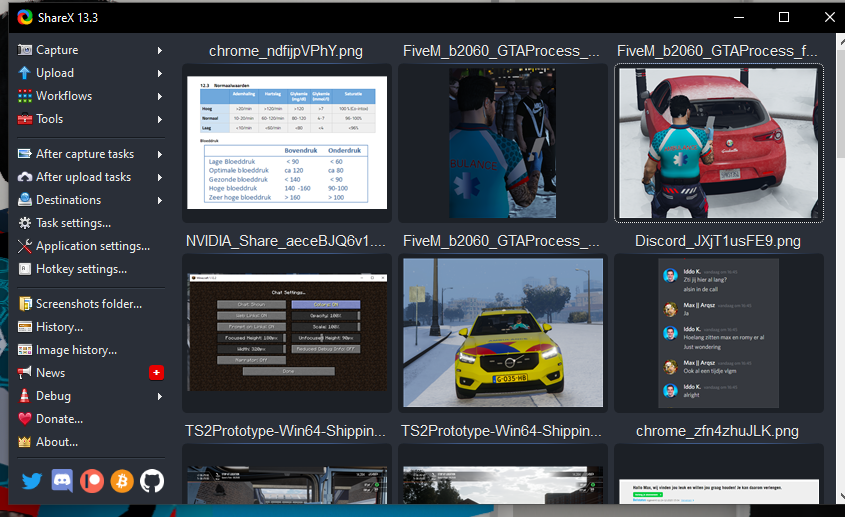845x517 pixels.
Task: Click the red News notification badge
Action: [x=156, y=373]
